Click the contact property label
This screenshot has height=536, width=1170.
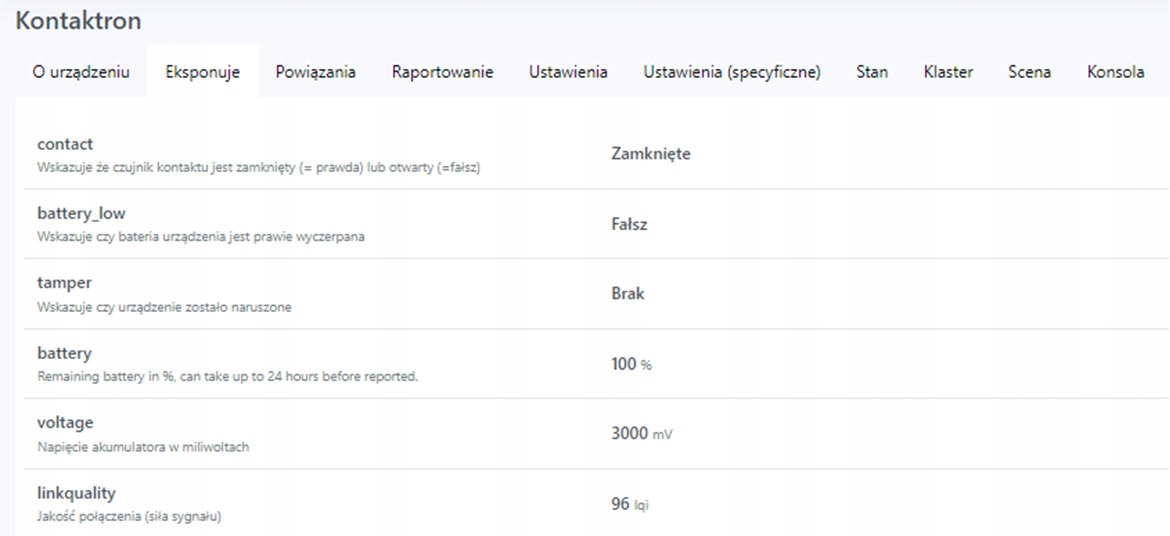[65, 145]
